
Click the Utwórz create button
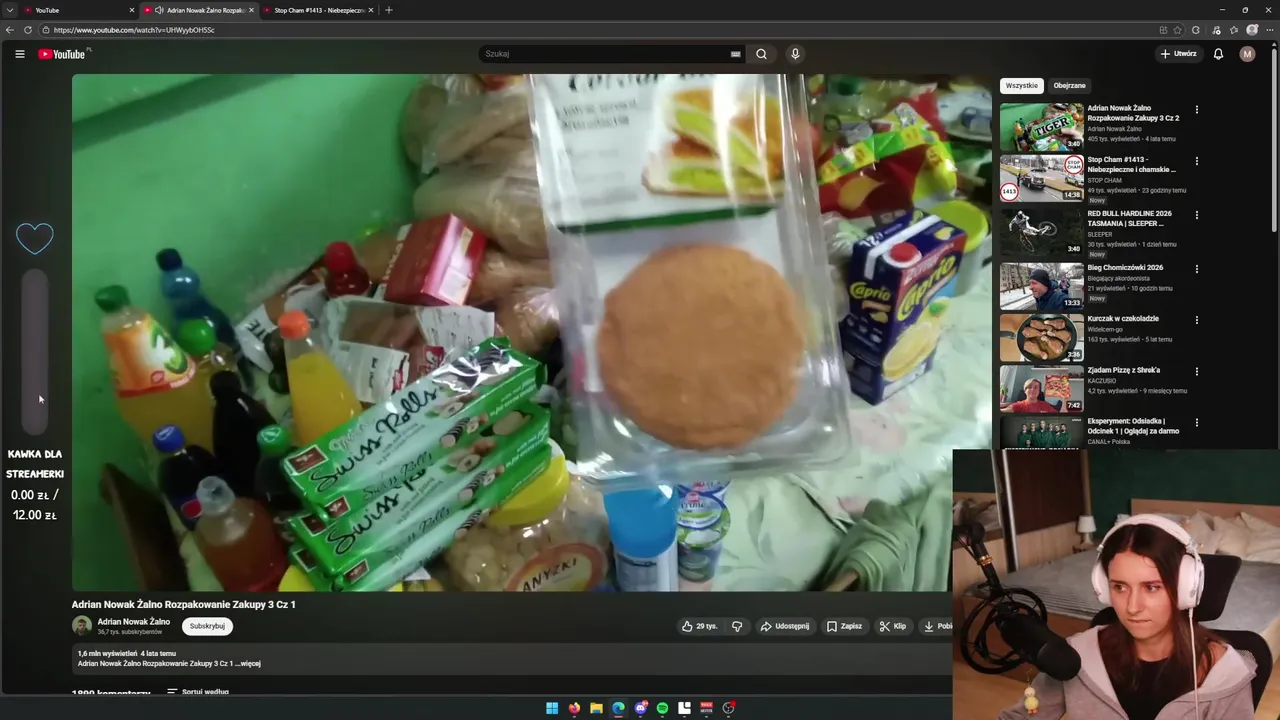[x=1179, y=54]
